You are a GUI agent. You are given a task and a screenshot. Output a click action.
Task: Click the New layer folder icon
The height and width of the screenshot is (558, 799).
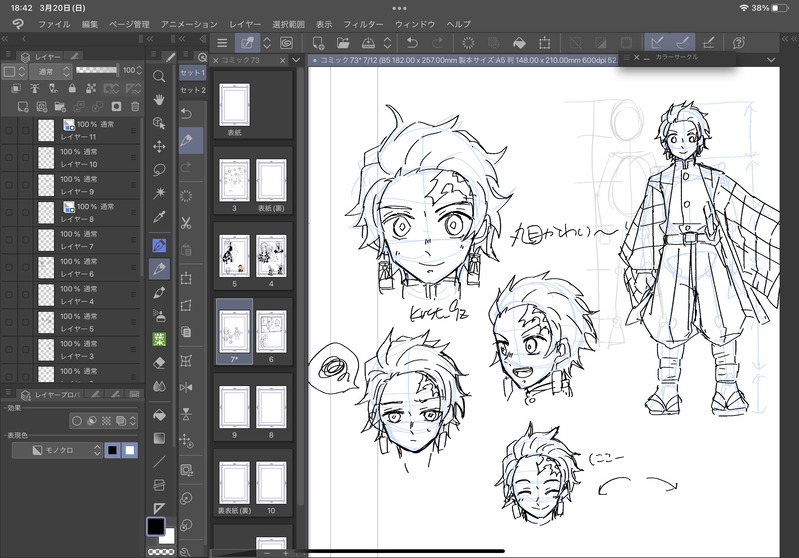coord(60,107)
